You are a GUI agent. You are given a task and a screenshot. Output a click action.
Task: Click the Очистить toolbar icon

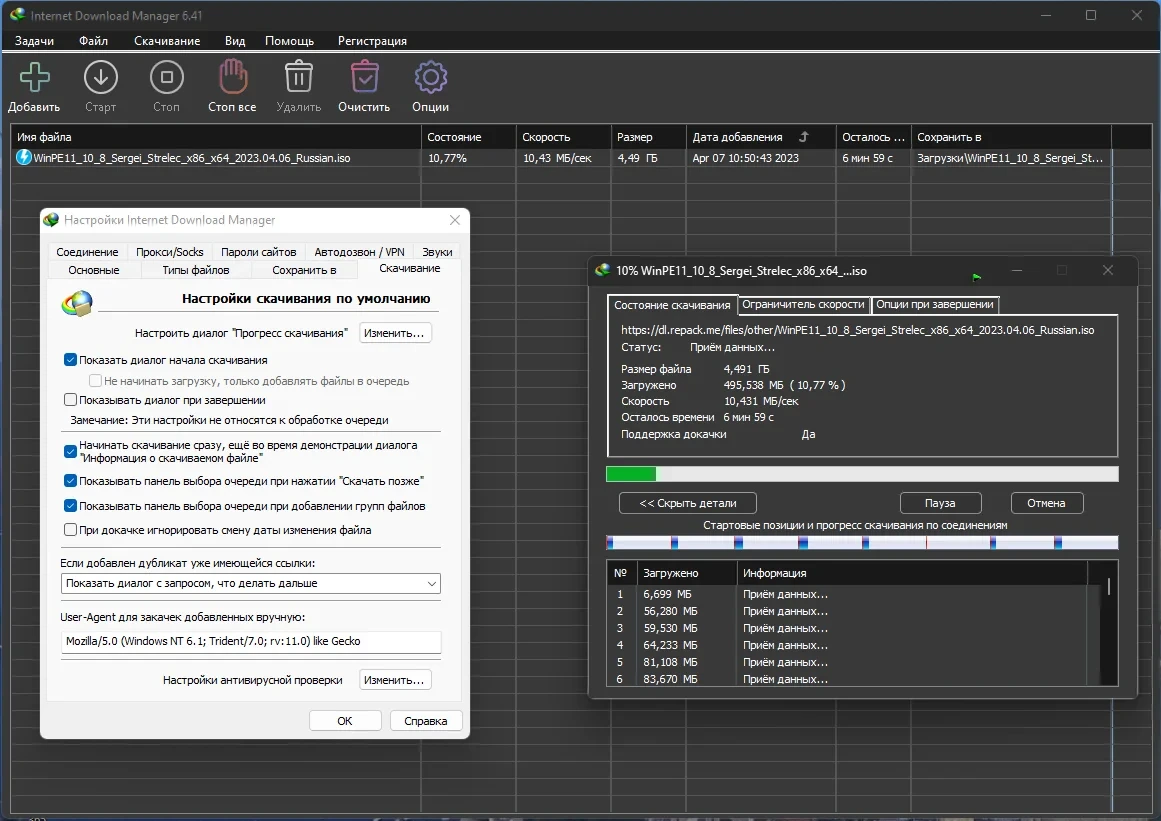pyautogui.click(x=364, y=77)
